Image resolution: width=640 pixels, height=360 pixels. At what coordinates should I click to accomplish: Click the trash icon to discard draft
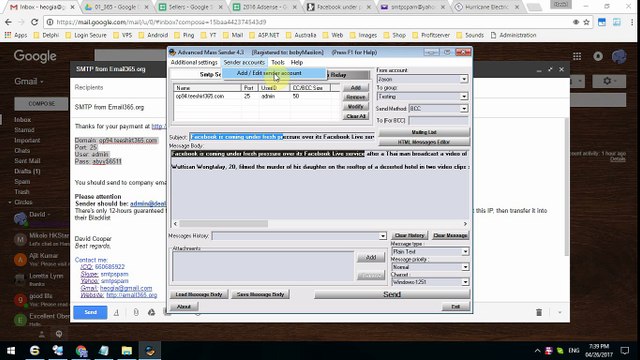pos(539,313)
